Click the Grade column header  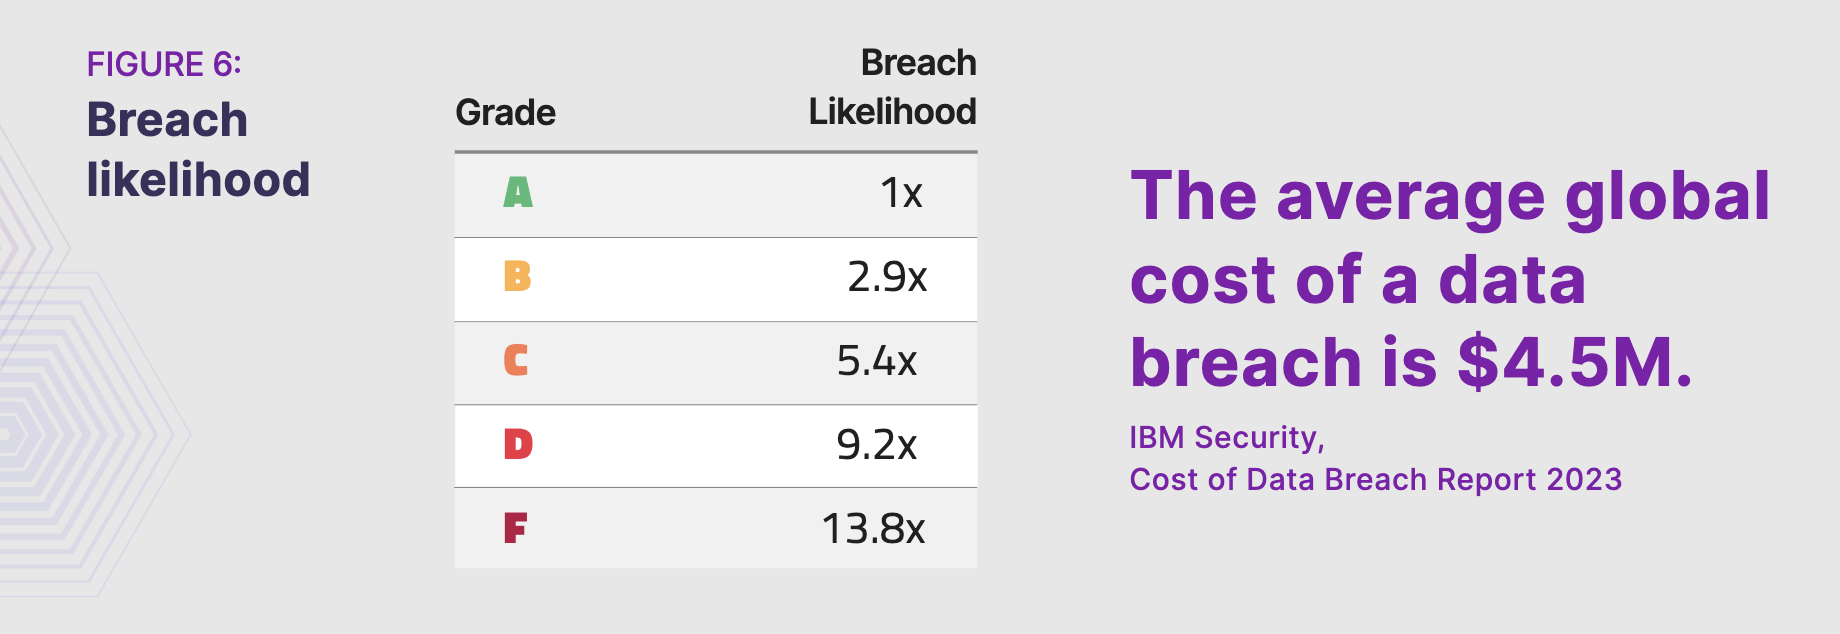[505, 113]
